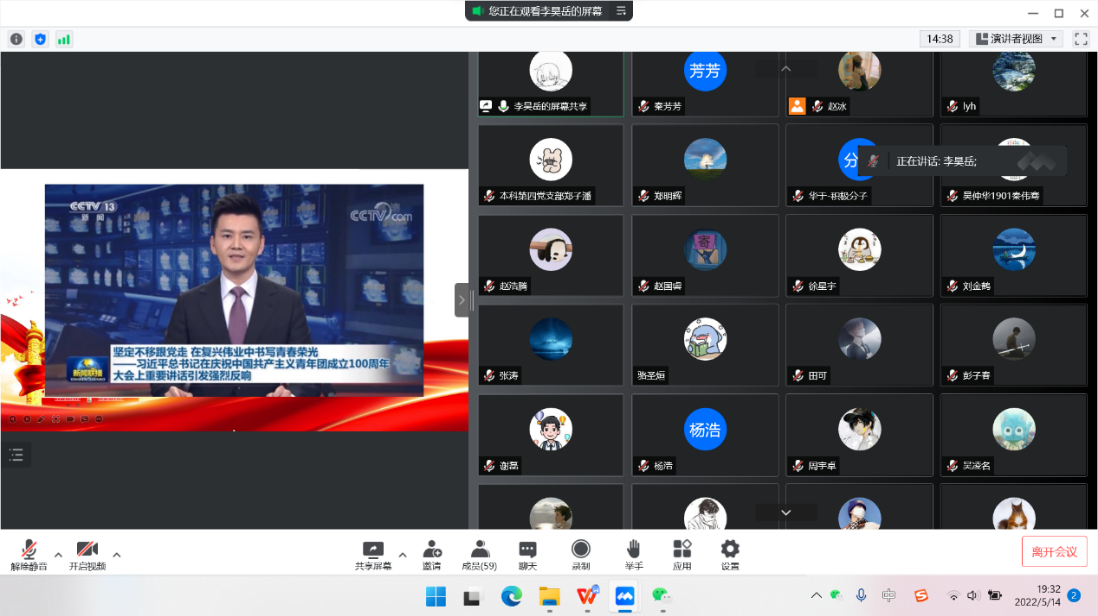This screenshot has height=616, width=1098.
Task: Start recording with 录制
Action: point(581,555)
